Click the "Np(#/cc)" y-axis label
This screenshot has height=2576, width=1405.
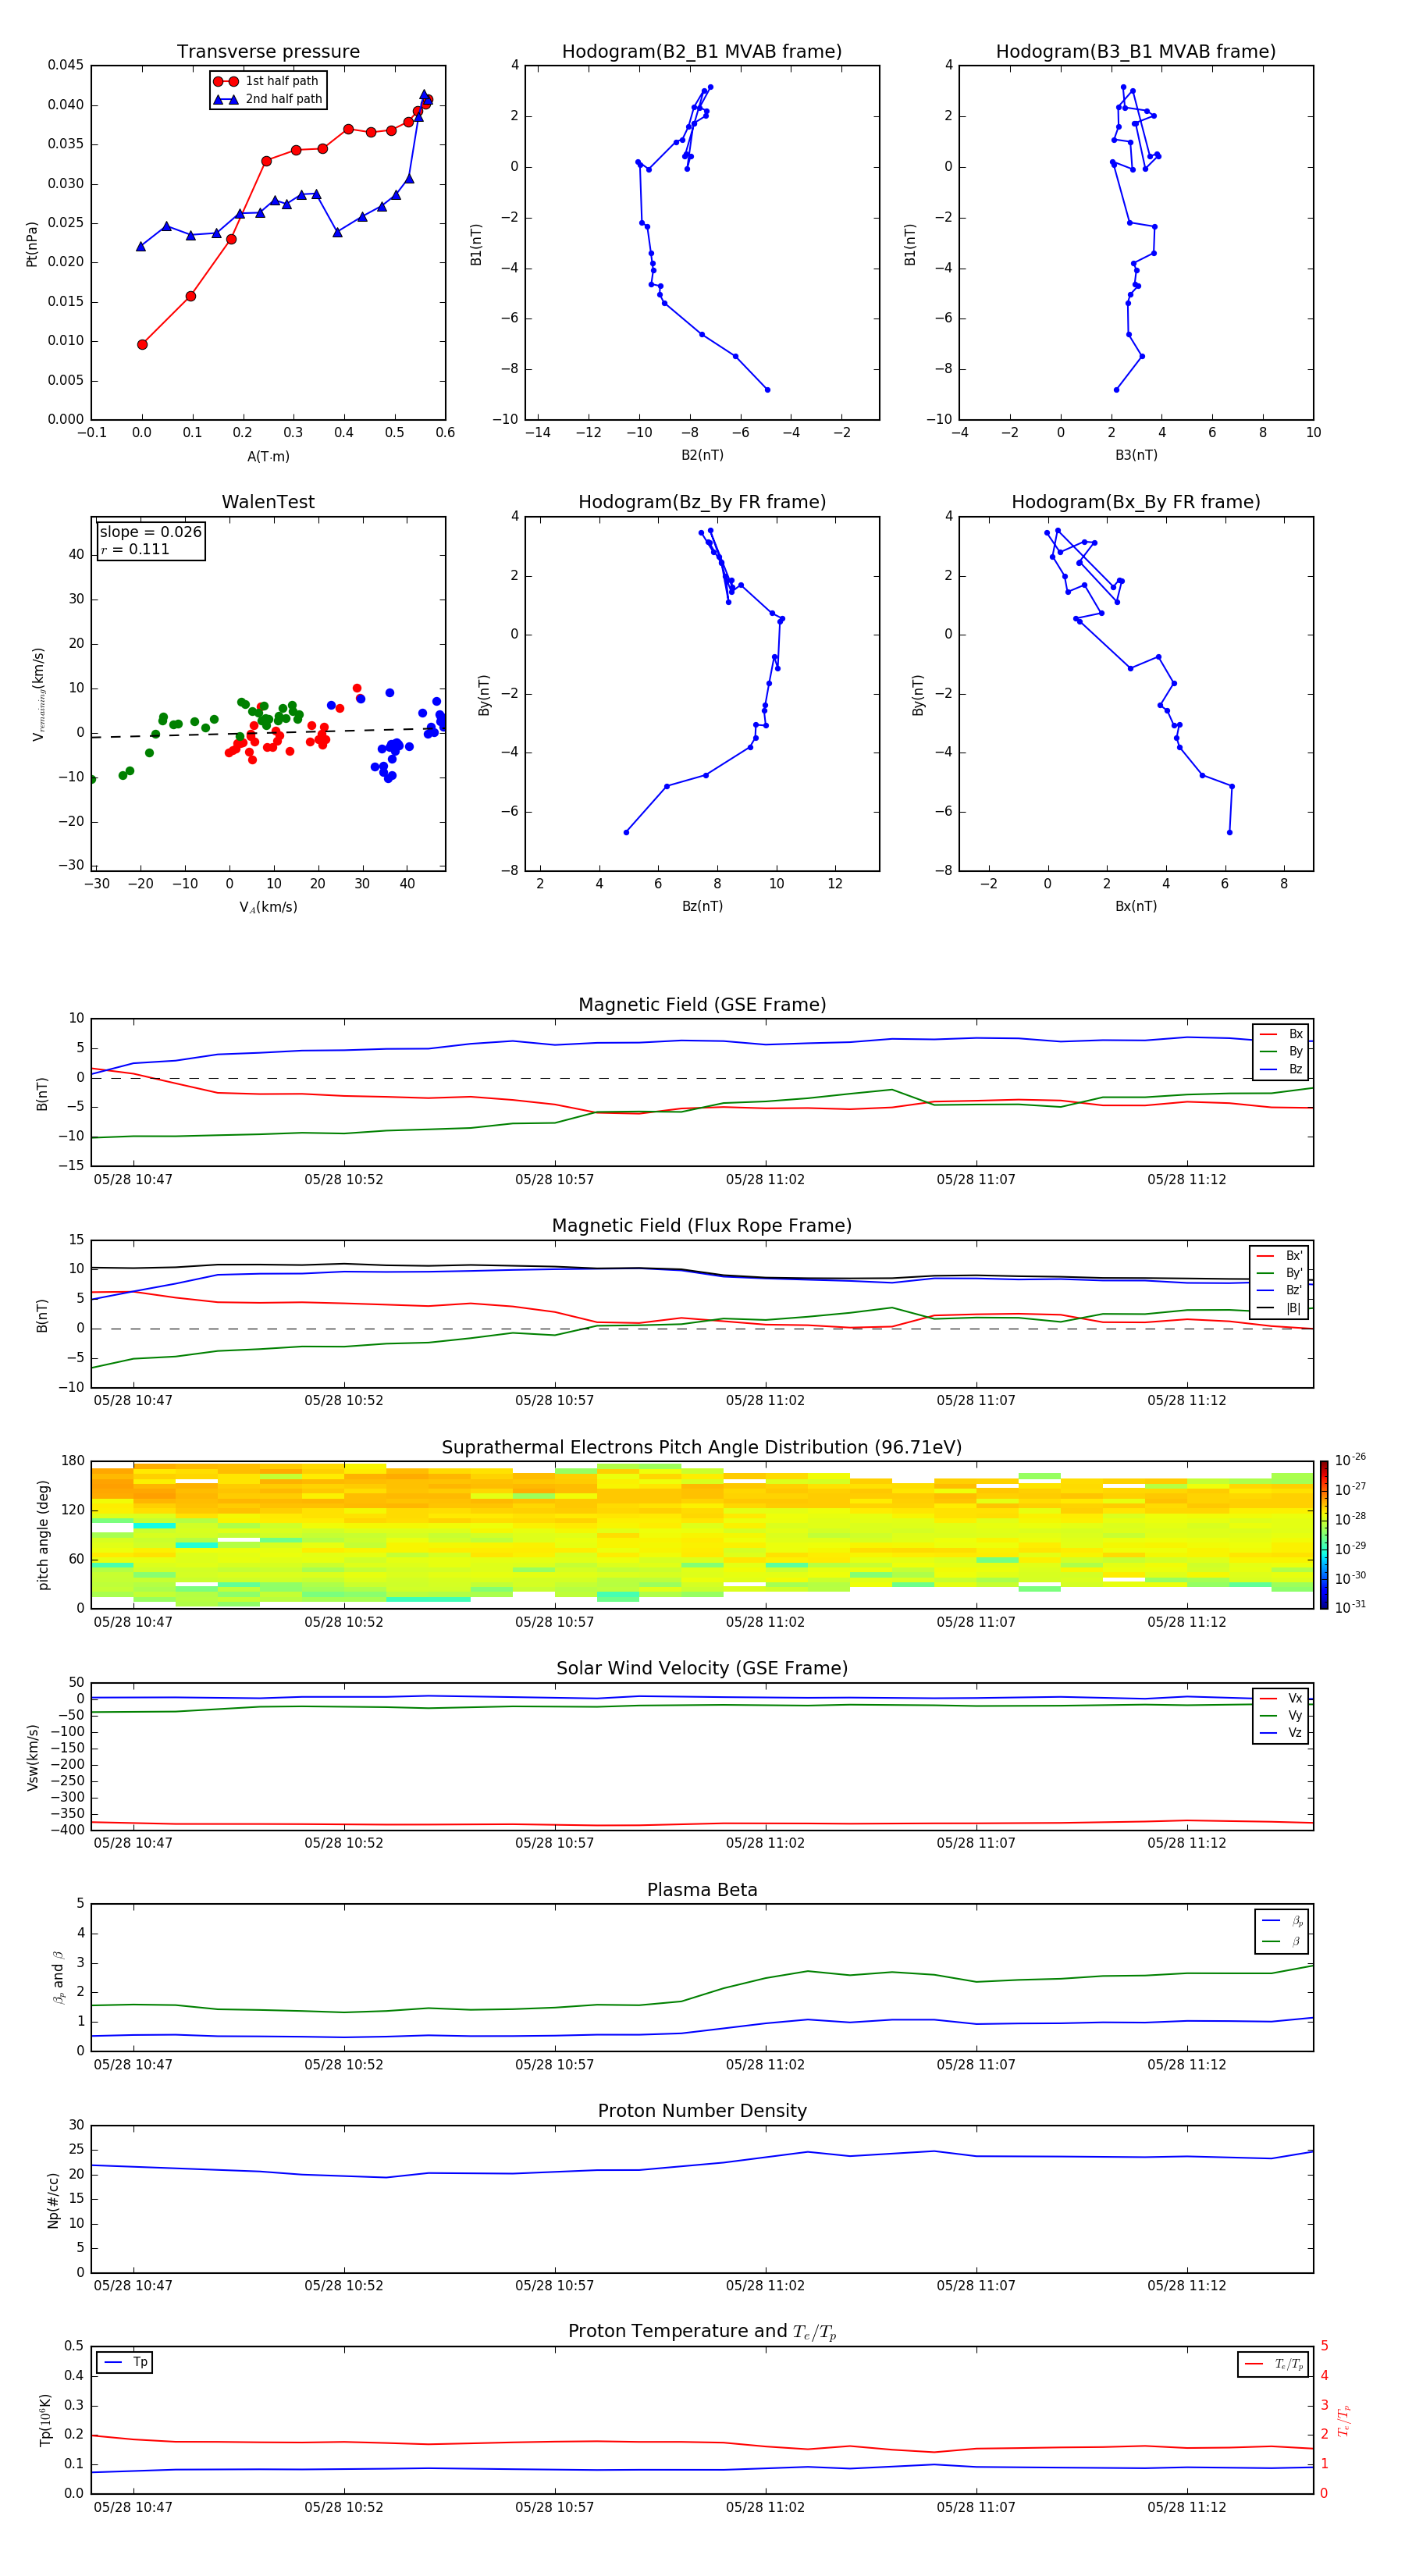pyautogui.click(x=53, y=2200)
